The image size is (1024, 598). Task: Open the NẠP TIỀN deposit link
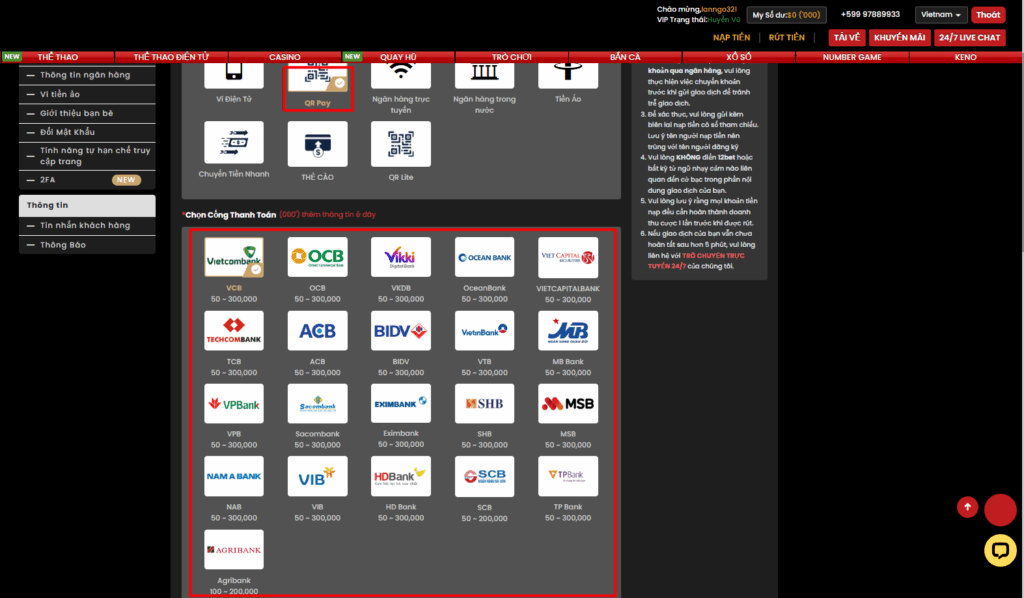click(x=731, y=37)
